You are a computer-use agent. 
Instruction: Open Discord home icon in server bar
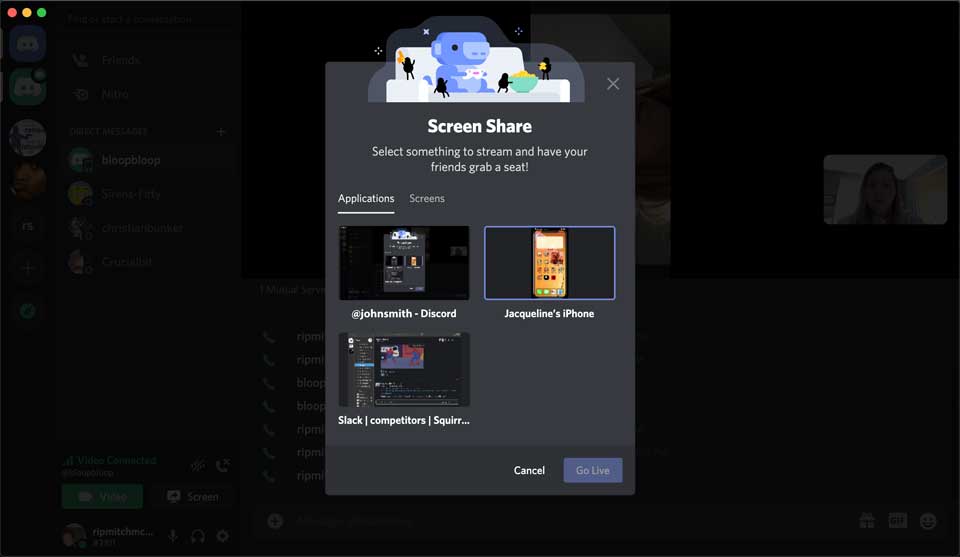[x=28, y=43]
